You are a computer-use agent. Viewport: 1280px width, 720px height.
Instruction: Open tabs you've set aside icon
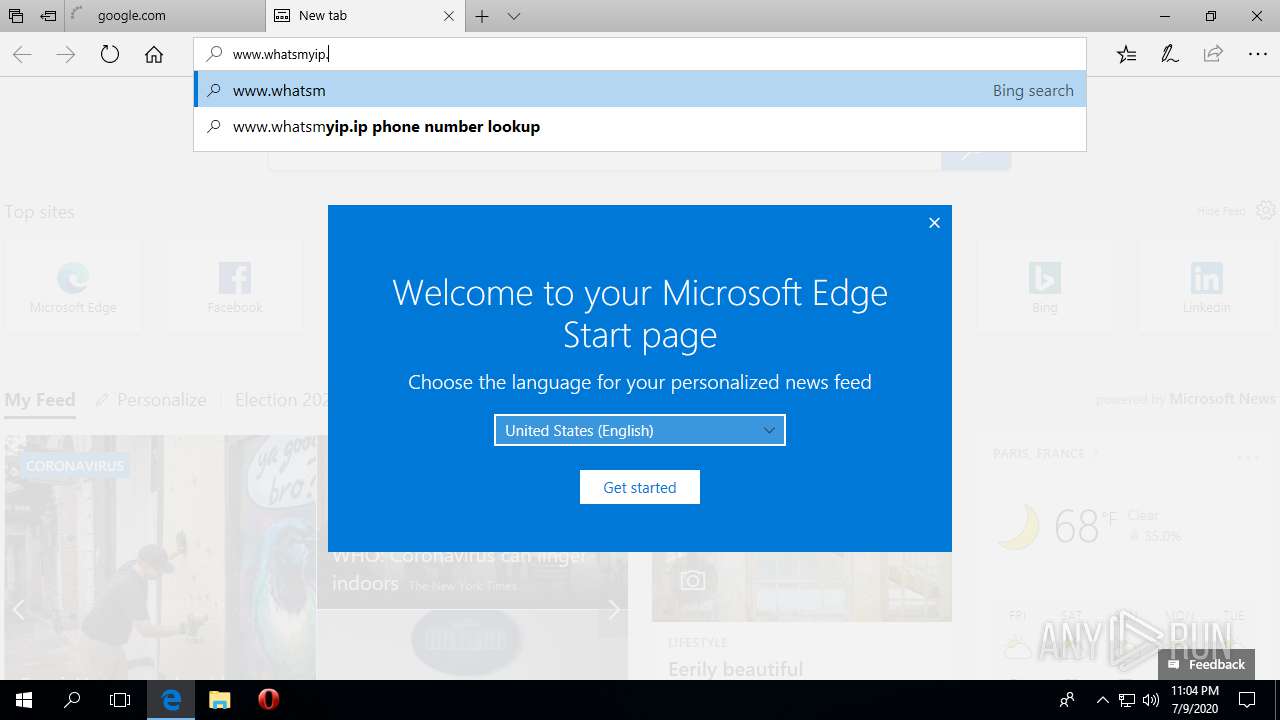pos(16,16)
